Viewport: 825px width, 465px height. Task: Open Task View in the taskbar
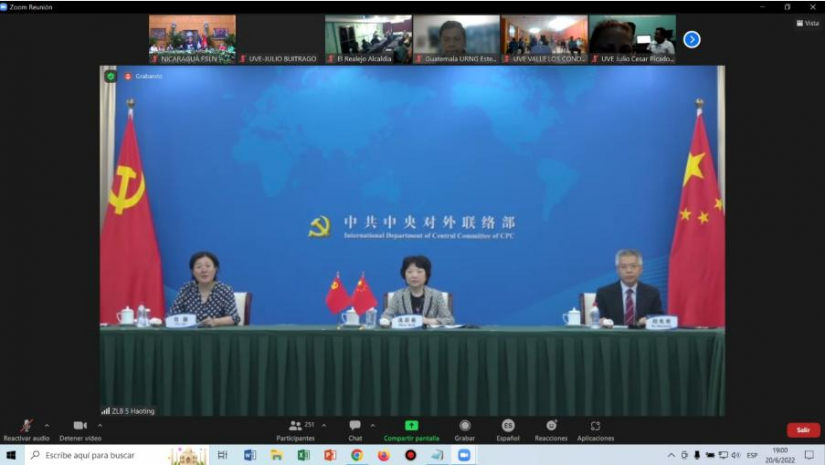pos(223,455)
